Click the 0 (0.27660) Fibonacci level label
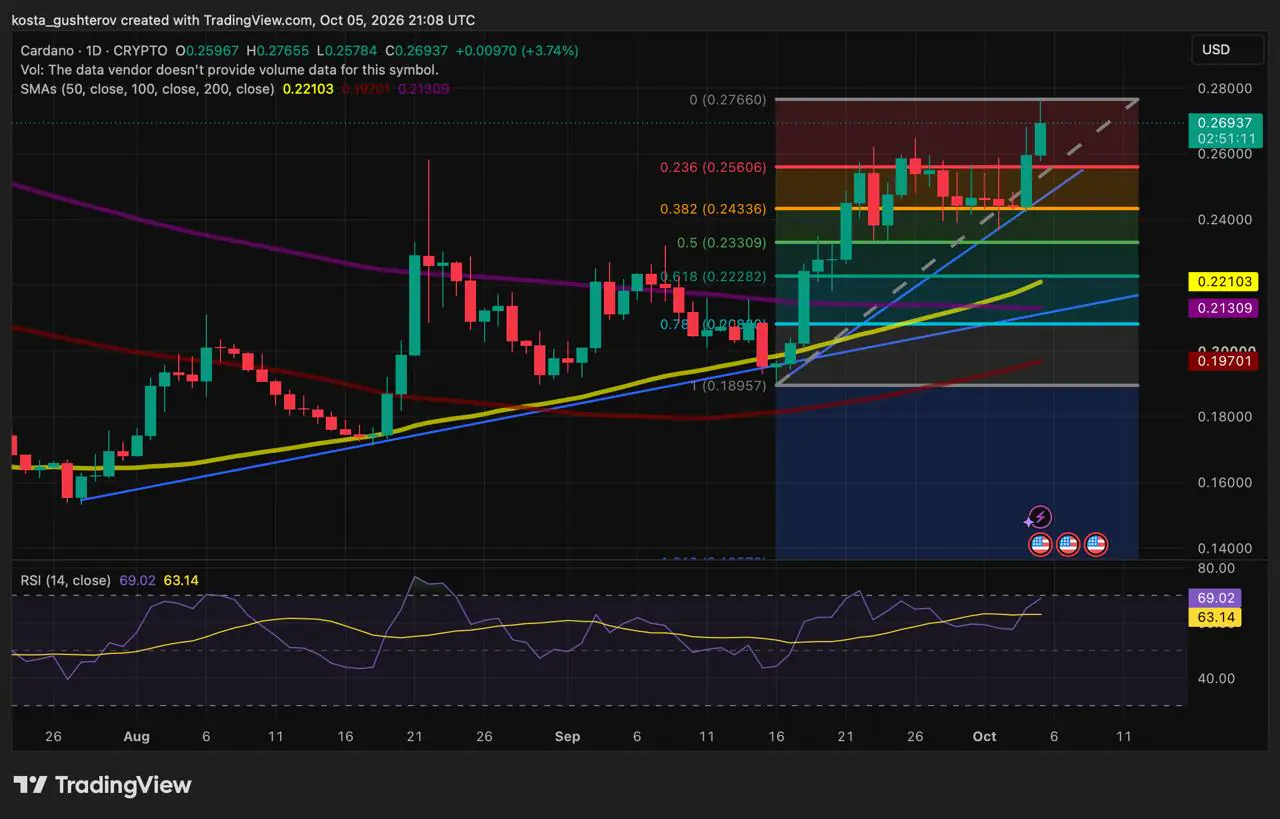The width and height of the screenshot is (1280, 819). point(727,100)
